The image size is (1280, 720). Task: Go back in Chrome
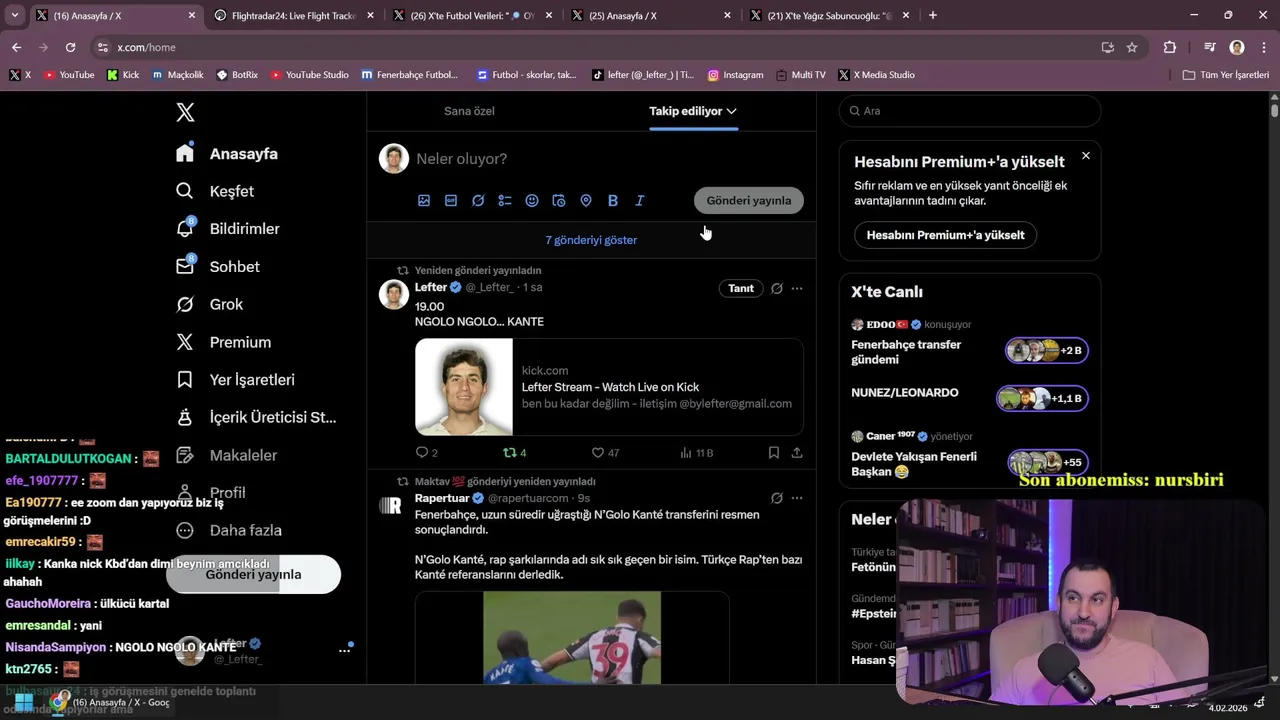click(16, 47)
